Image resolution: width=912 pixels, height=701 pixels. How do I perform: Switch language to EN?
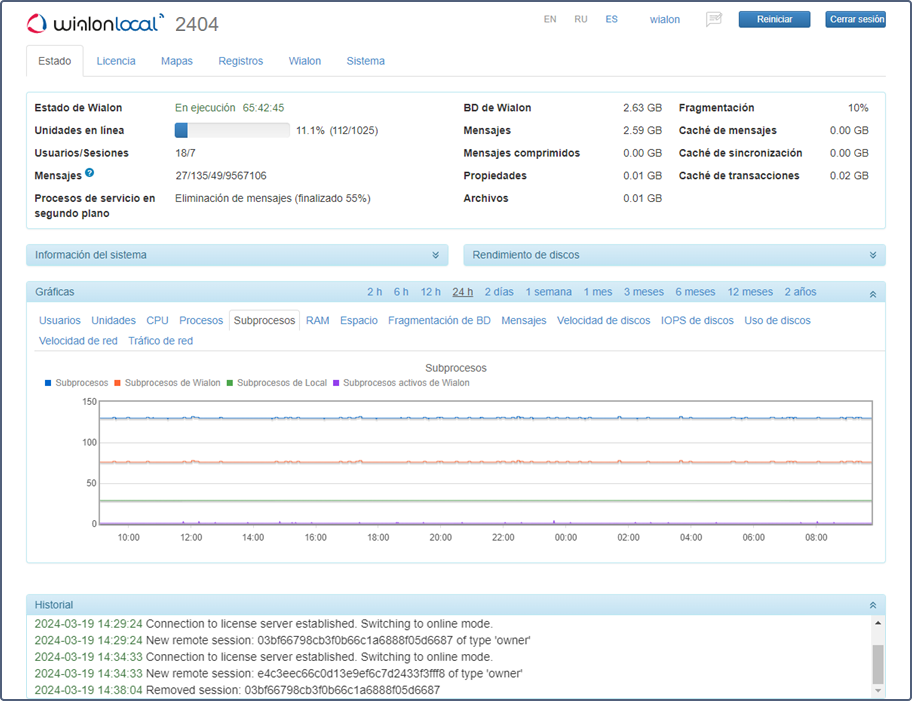[x=550, y=19]
